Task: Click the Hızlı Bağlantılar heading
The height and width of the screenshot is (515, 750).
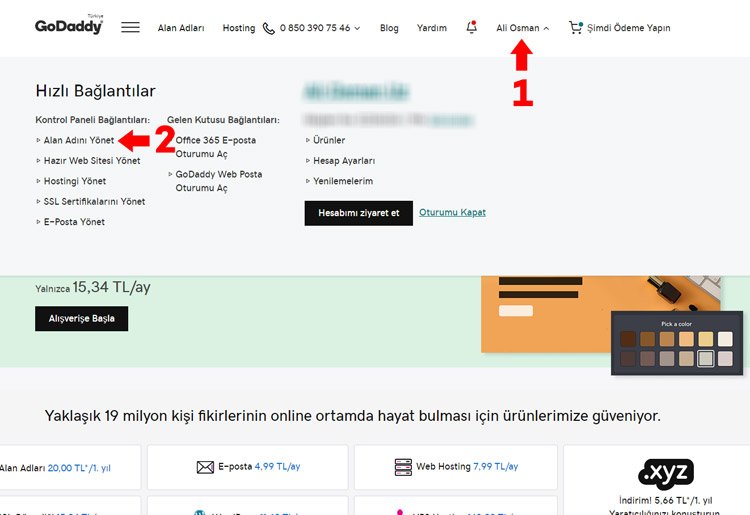Action: 95,91
